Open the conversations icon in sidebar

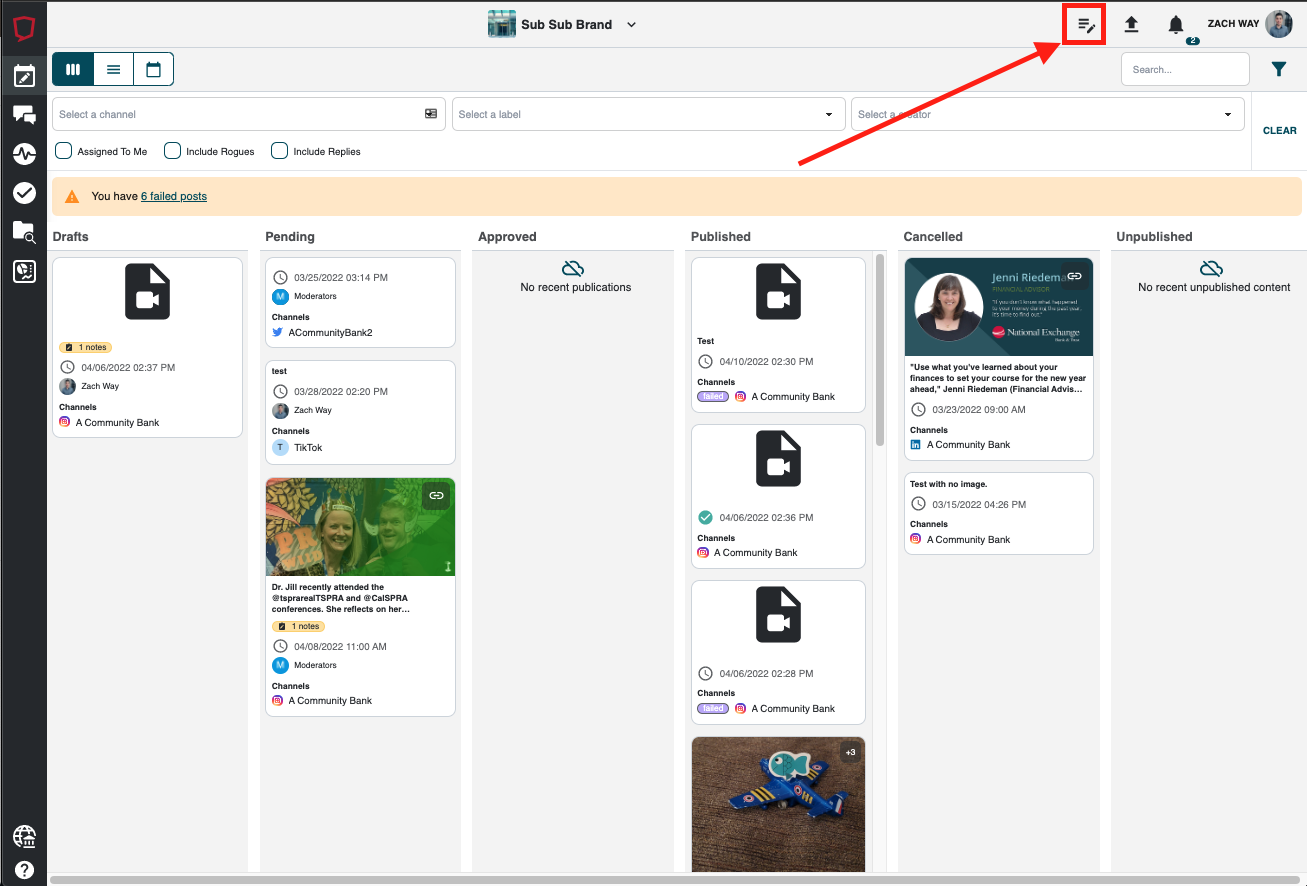pos(24,114)
